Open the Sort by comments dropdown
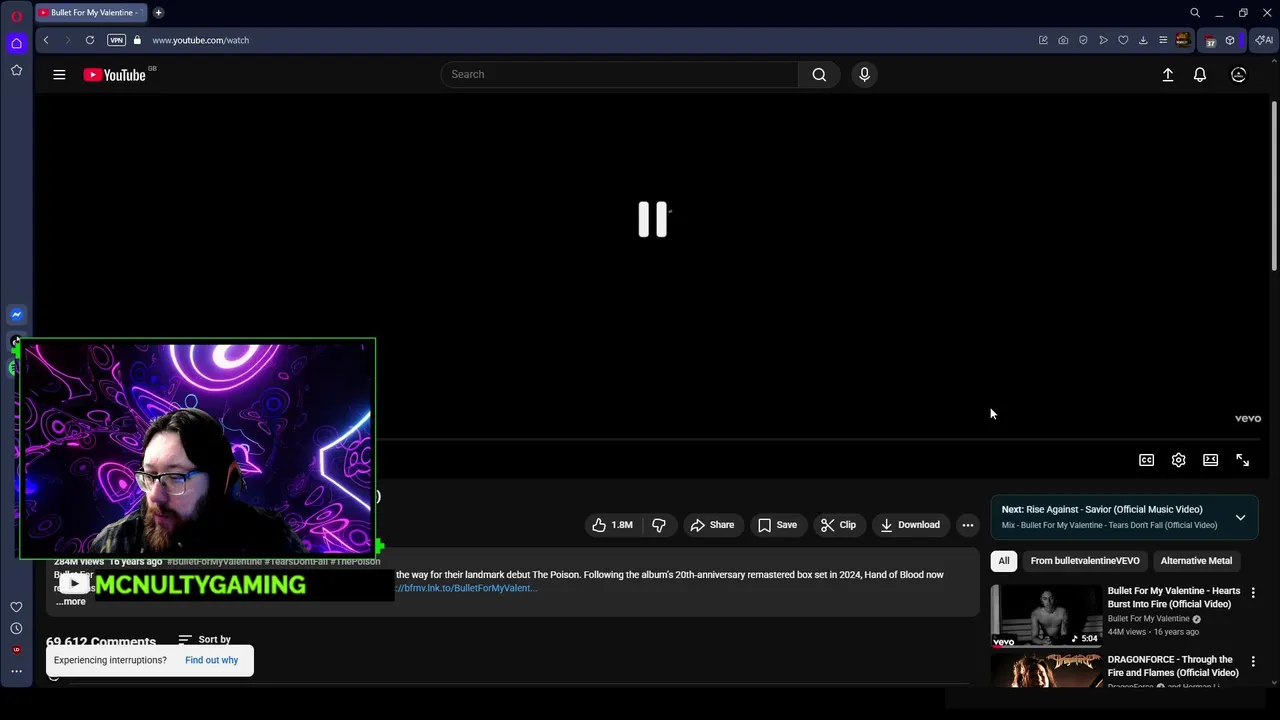This screenshot has width=1280, height=720. coord(205,640)
